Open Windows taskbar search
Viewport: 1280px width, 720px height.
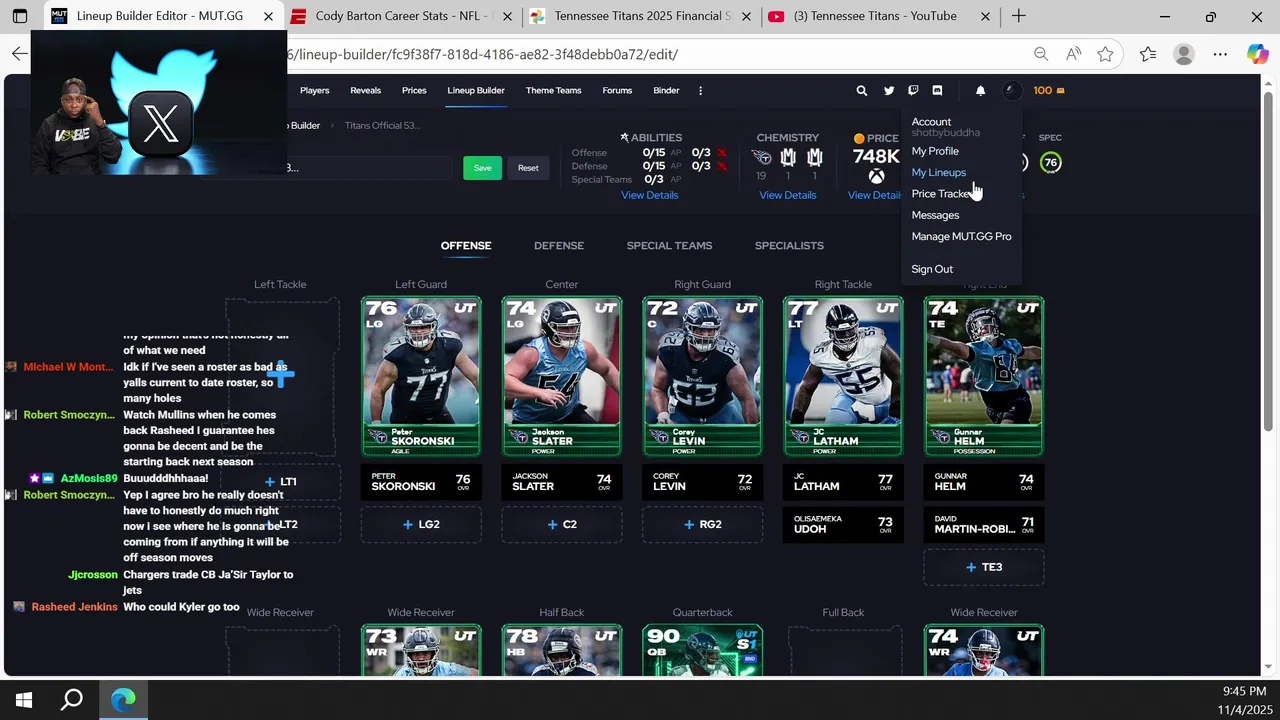tap(72, 700)
